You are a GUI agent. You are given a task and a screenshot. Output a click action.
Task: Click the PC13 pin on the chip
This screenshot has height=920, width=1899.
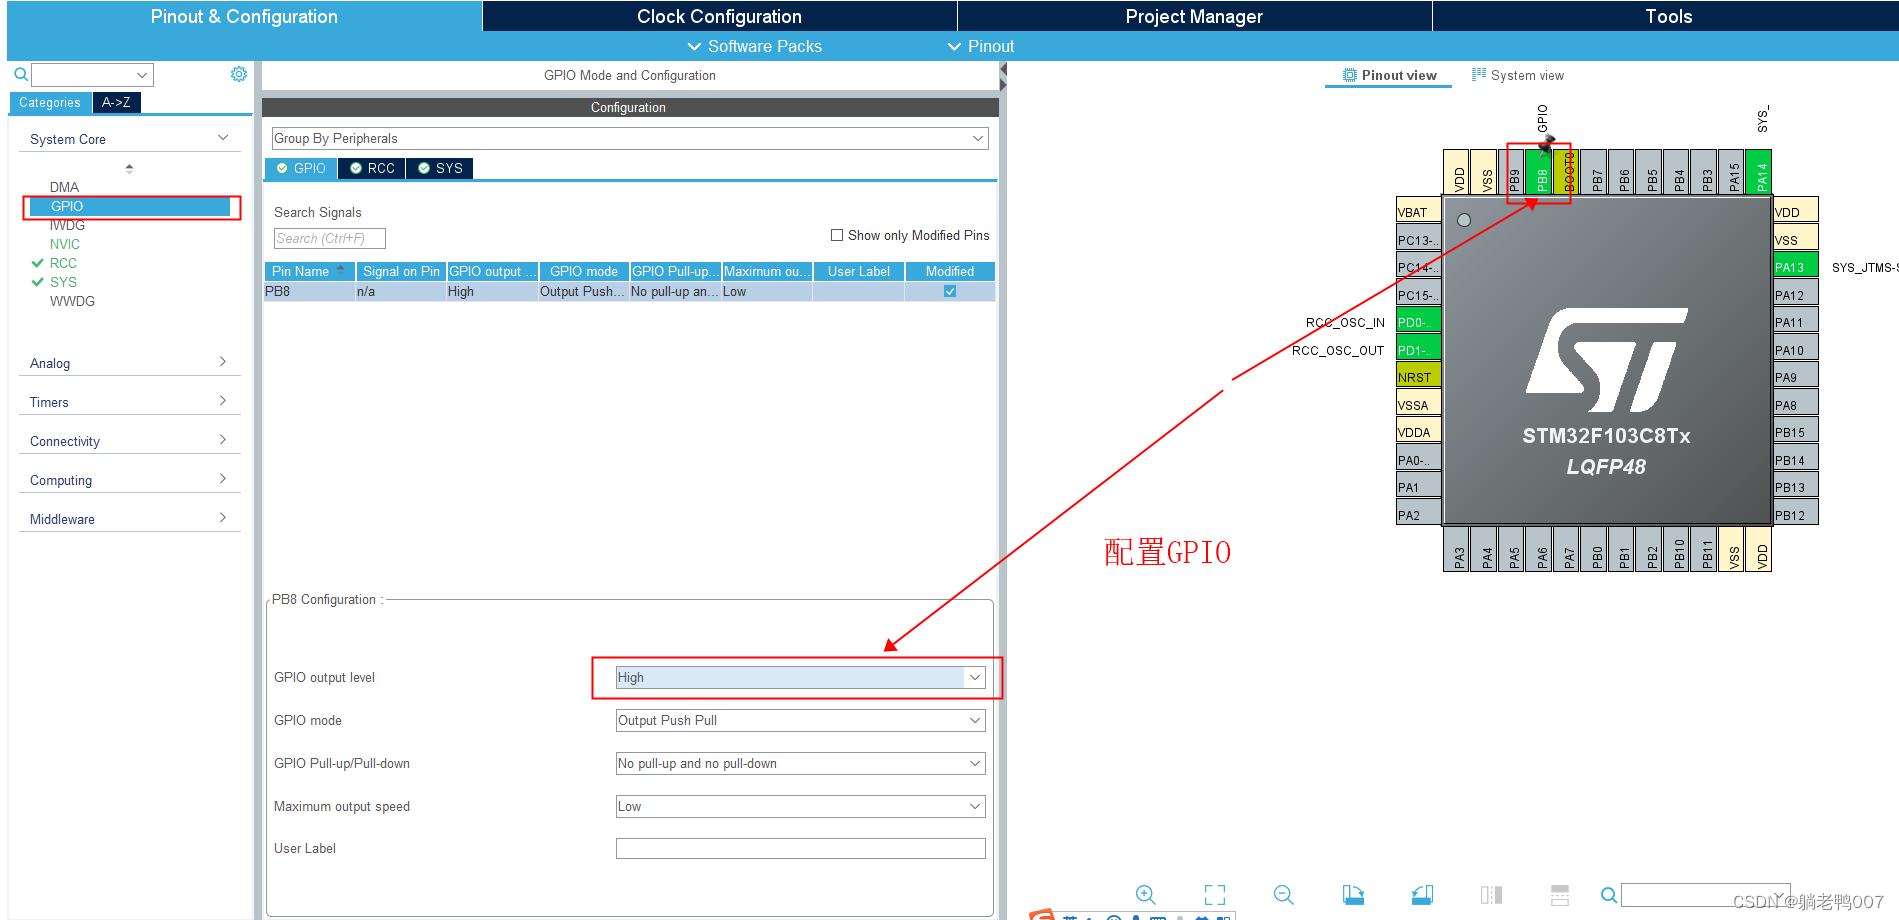(x=1418, y=240)
